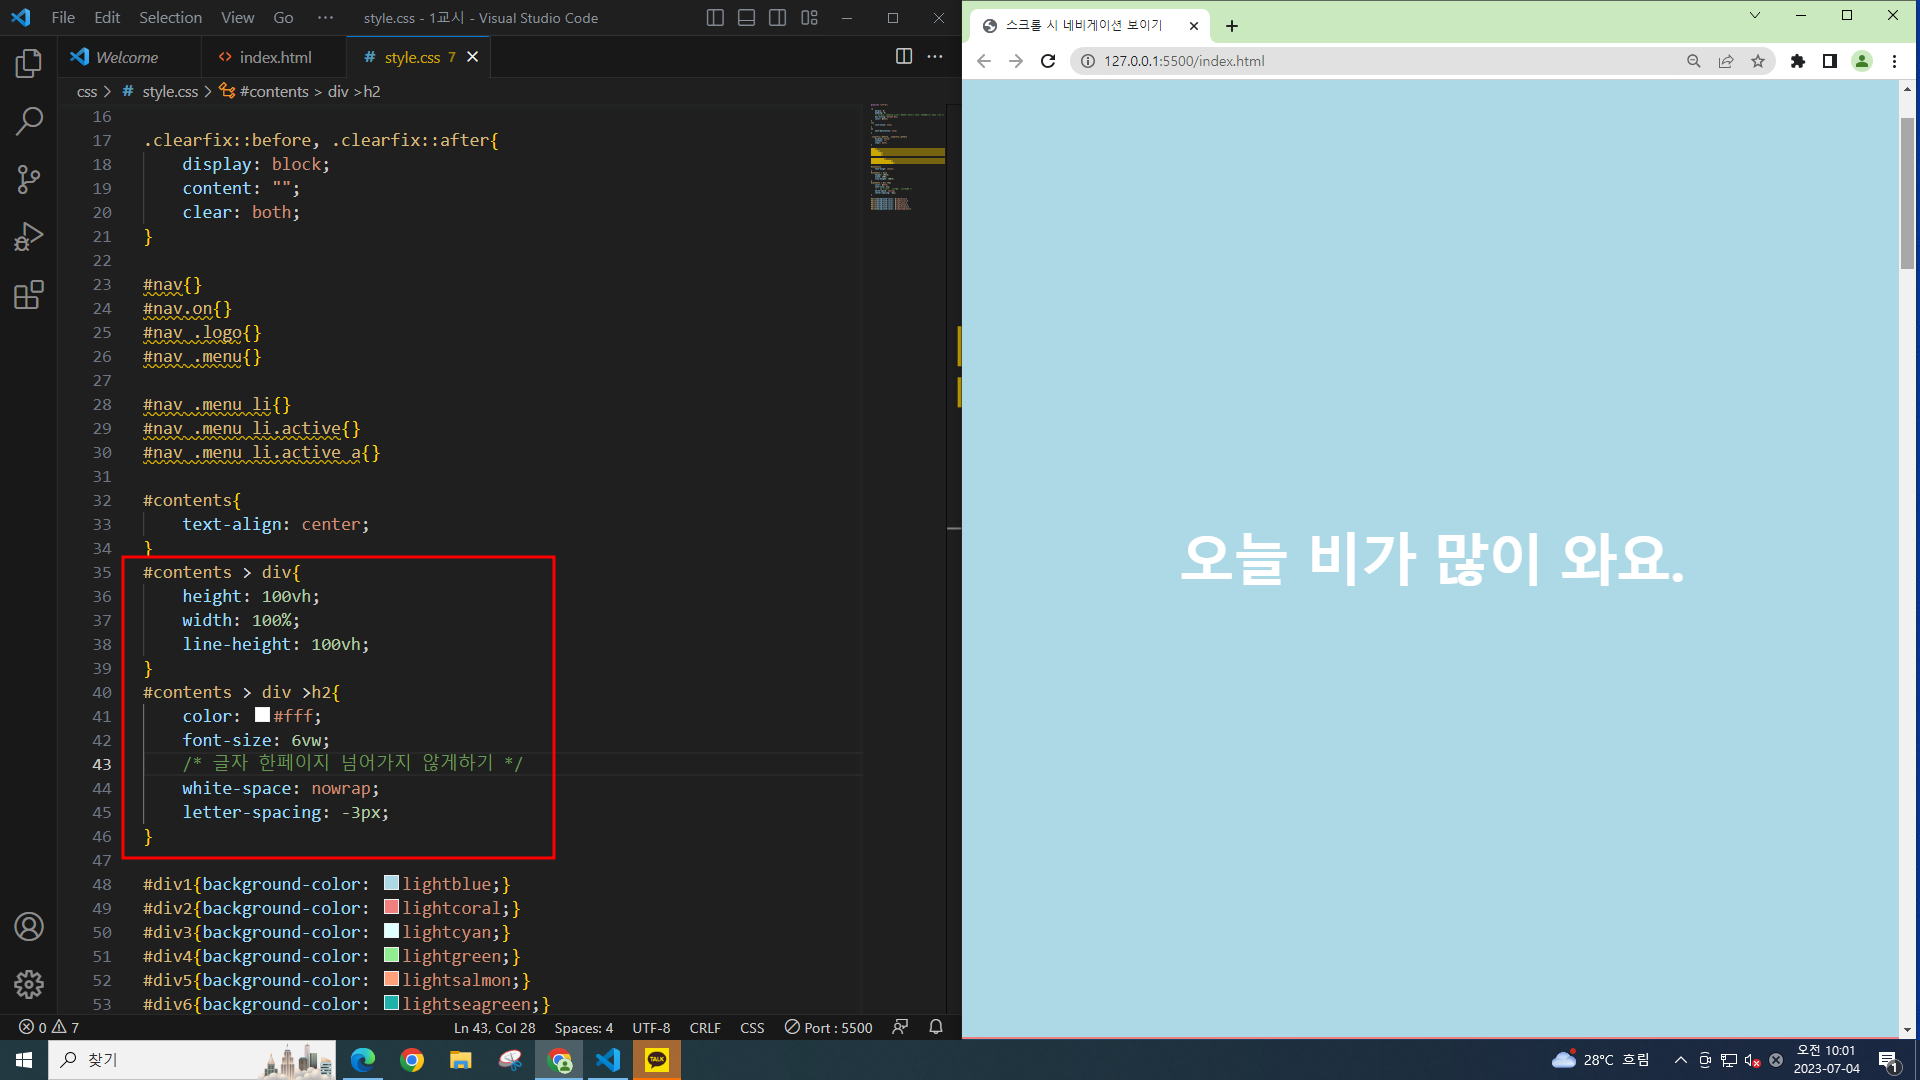Toggle the Primary Side Bar layout button
1920x1080 pixels.
click(715, 18)
